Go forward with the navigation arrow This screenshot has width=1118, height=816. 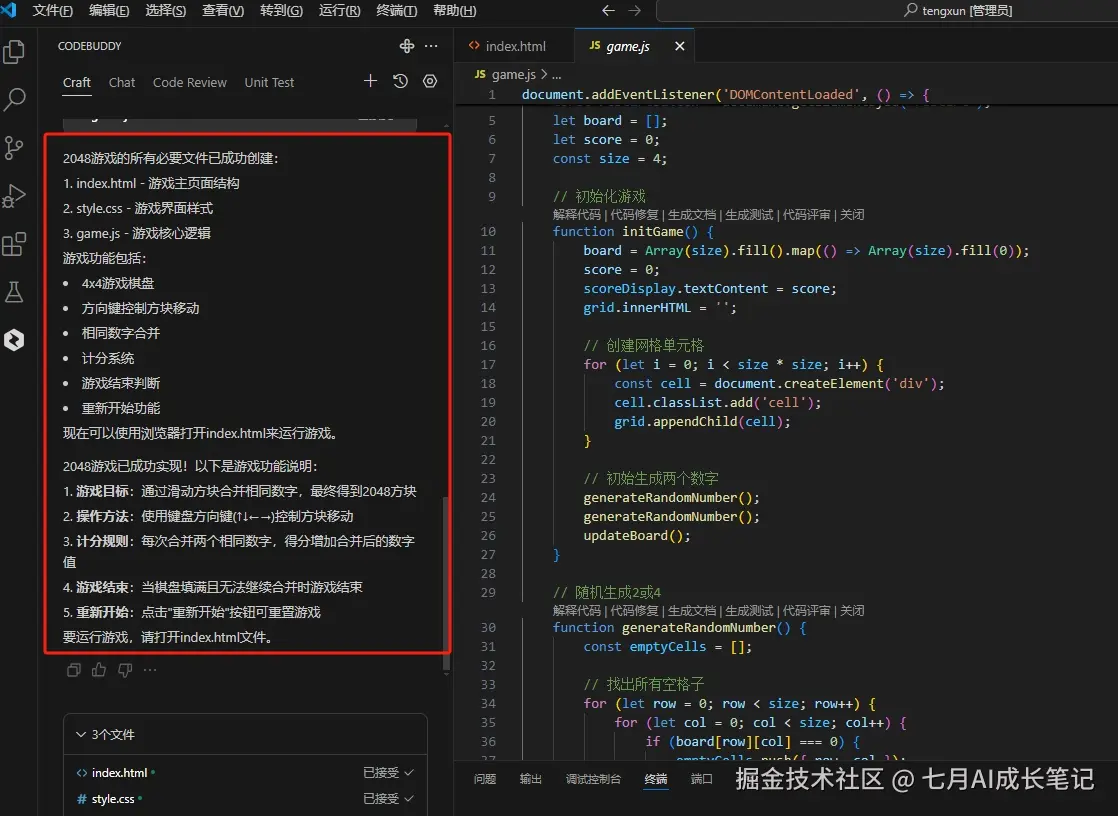pyautogui.click(x=635, y=10)
